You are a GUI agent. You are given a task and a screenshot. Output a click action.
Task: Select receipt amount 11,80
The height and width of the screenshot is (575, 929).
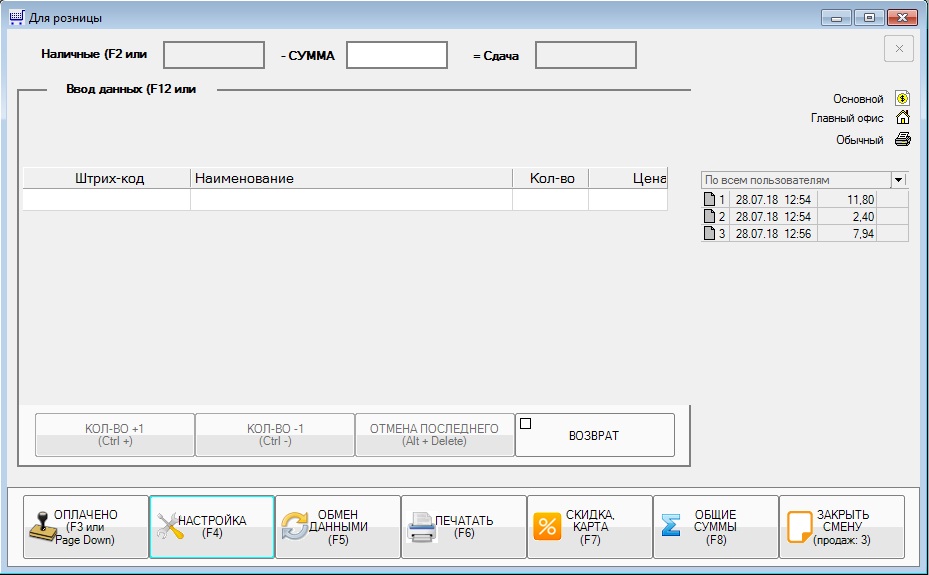[860, 200]
